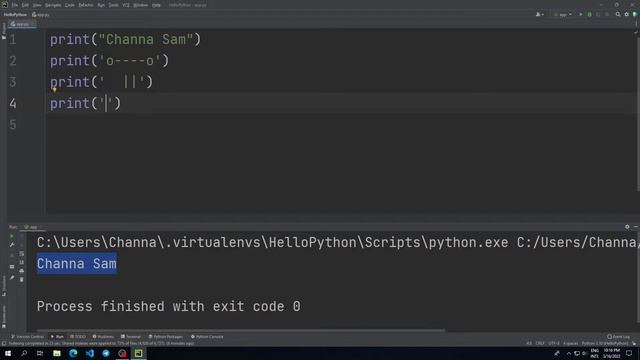640x360 pixels.
Task: Open the Window menu
Action: 140,5
